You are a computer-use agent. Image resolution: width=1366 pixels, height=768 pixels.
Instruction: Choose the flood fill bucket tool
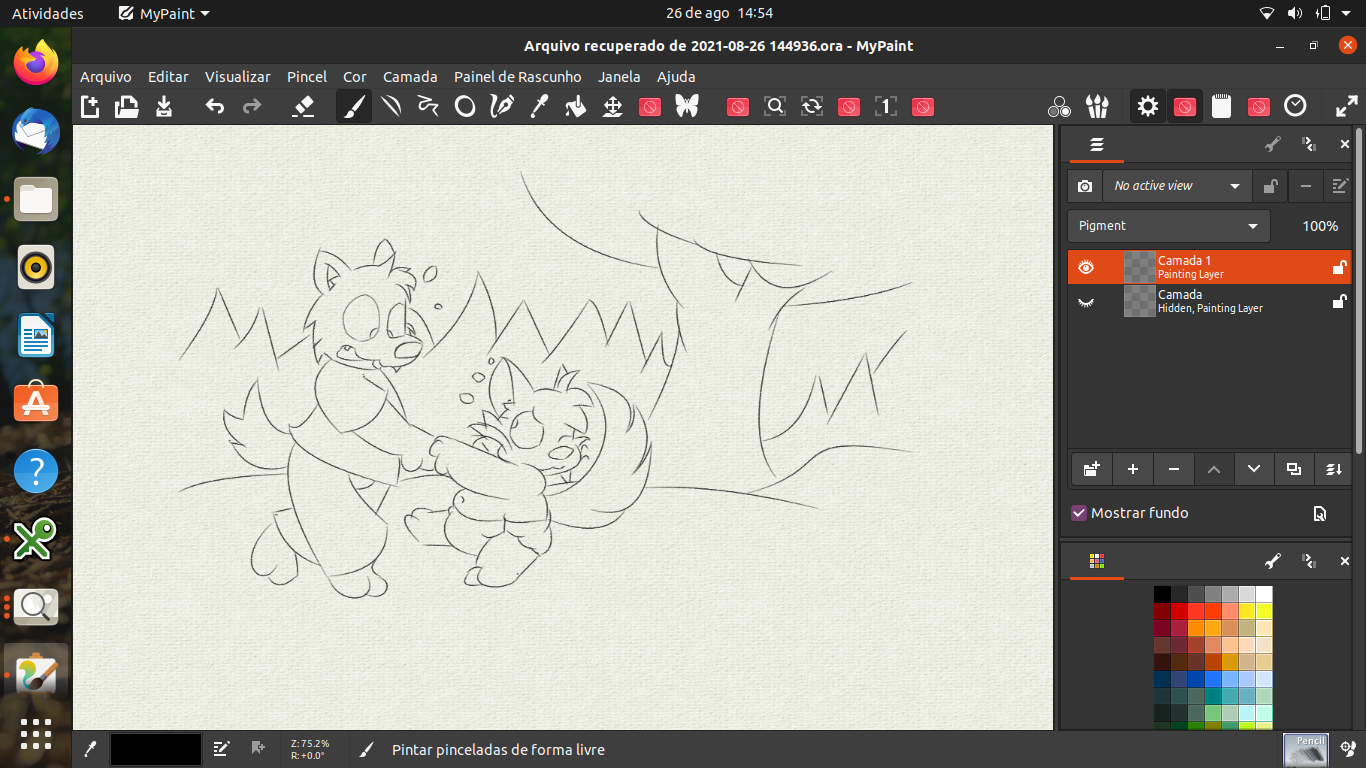coord(576,106)
